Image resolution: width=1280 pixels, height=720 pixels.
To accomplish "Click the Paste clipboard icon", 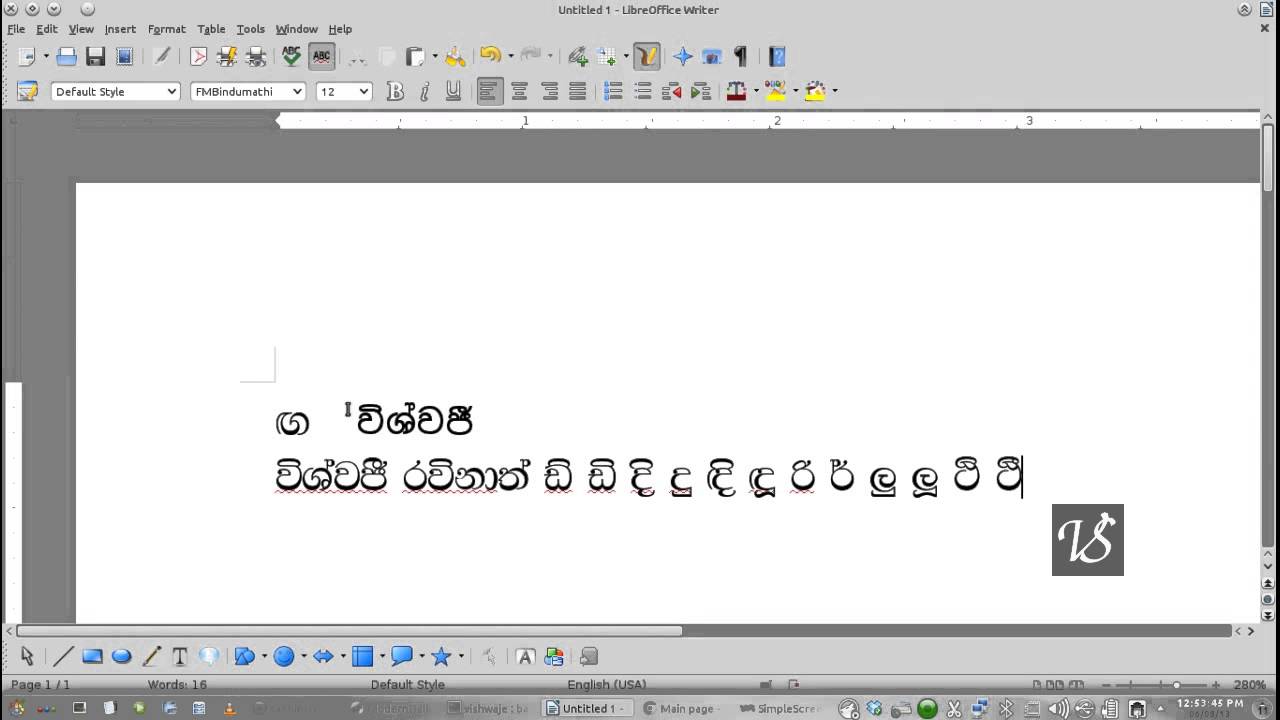I will click(x=415, y=57).
